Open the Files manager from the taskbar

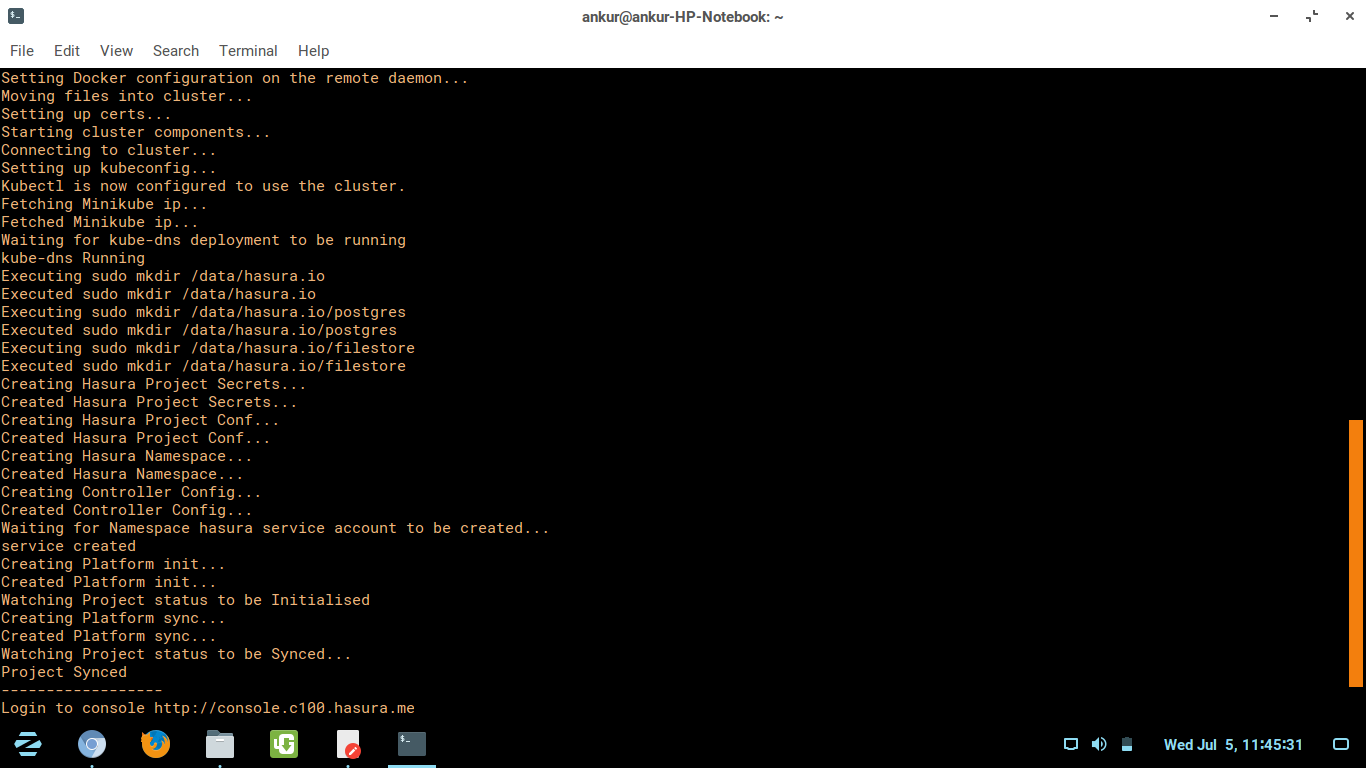coord(220,744)
